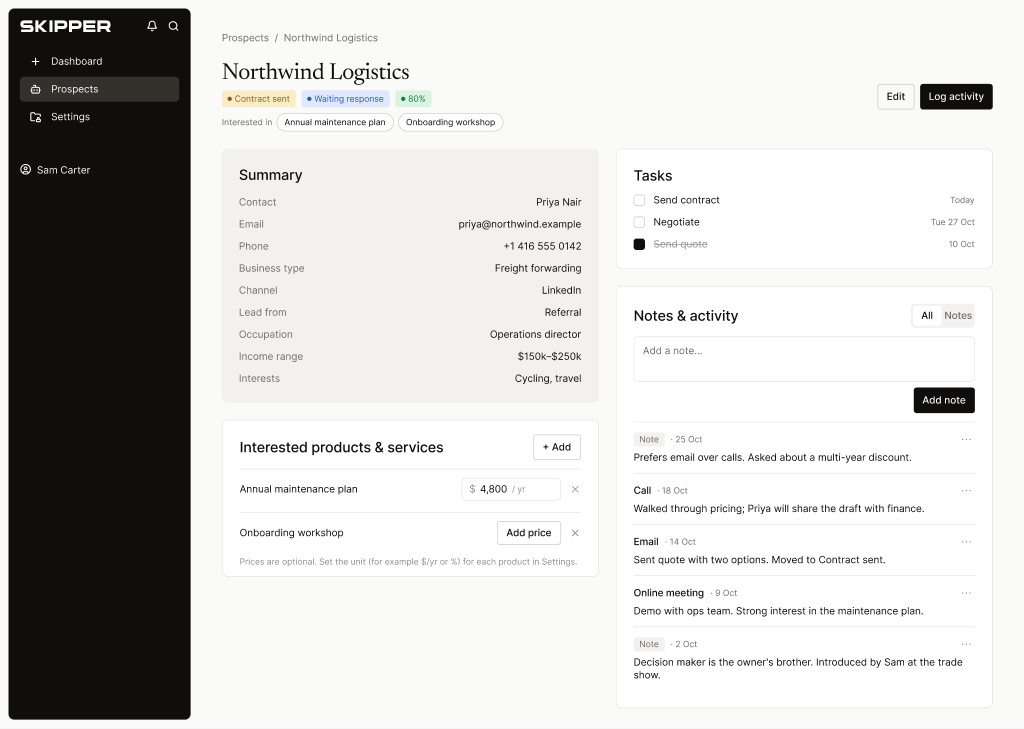Switch to Notes tab
The width and height of the screenshot is (1024, 729).
(x=958, y=316)
